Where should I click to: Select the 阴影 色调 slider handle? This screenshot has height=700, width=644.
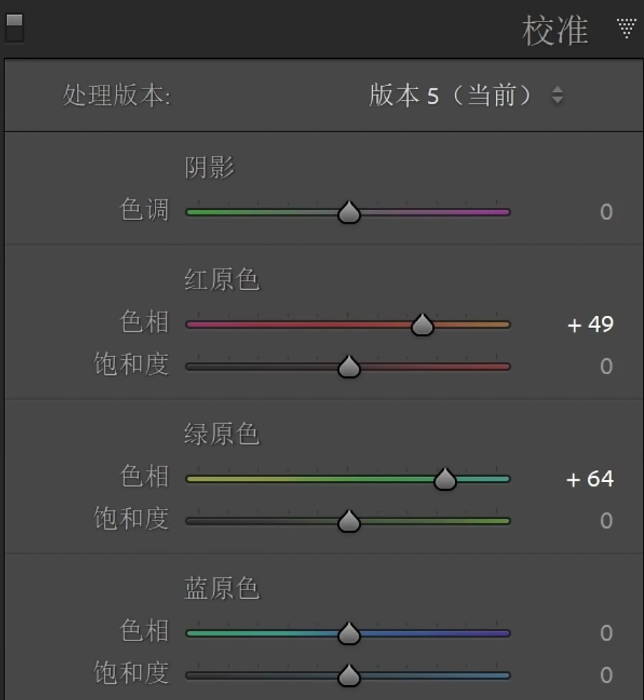(349, 212)
